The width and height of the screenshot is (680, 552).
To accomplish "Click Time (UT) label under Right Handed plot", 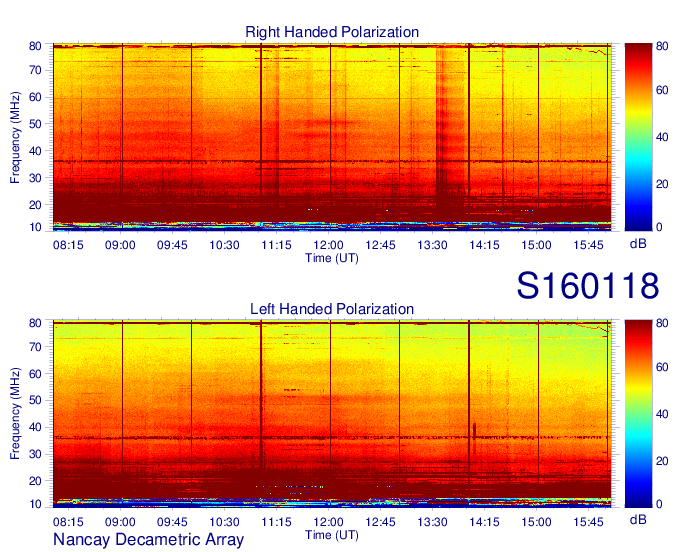I will [332, 258].
